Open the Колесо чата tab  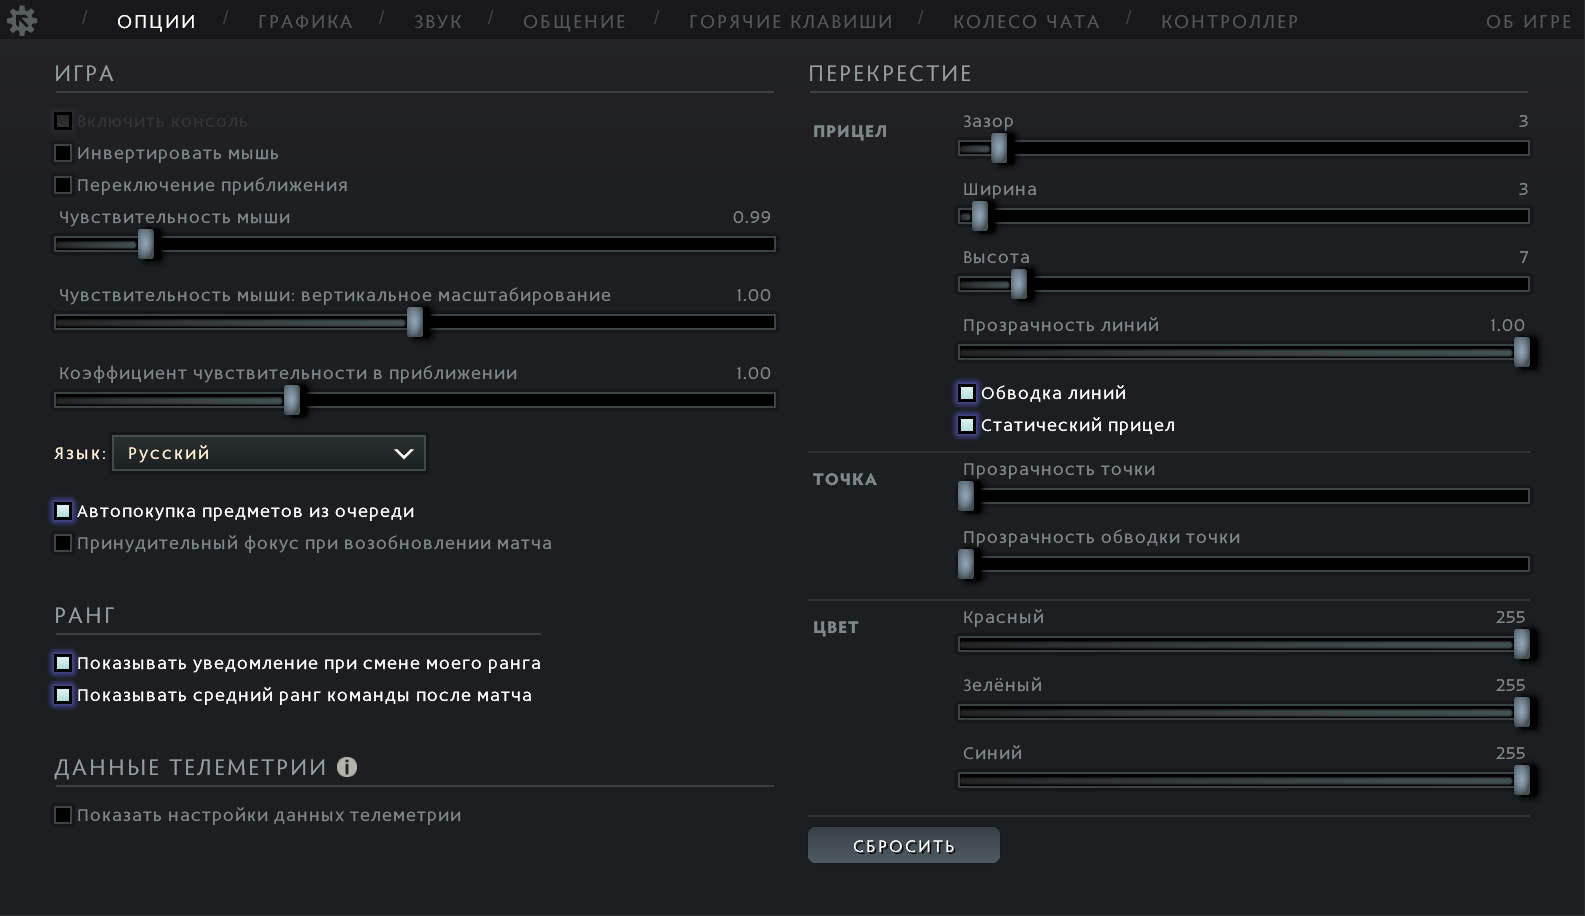tap(1026, 21)
